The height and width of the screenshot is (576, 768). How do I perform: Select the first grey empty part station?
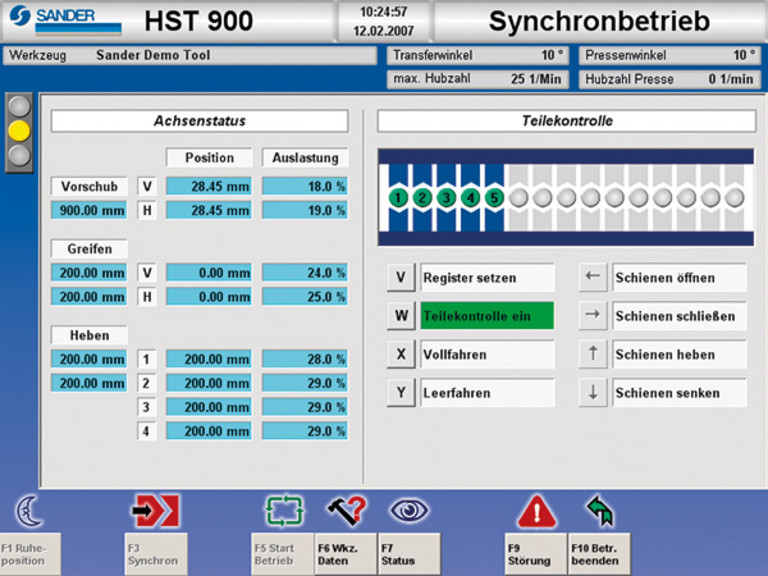point(518,198)
